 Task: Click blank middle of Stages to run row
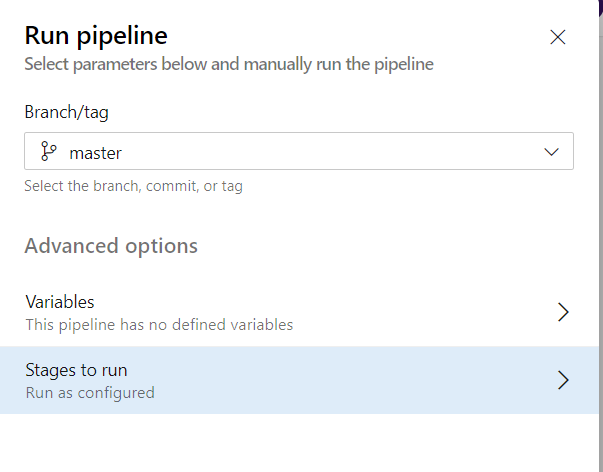coord(380,380)
